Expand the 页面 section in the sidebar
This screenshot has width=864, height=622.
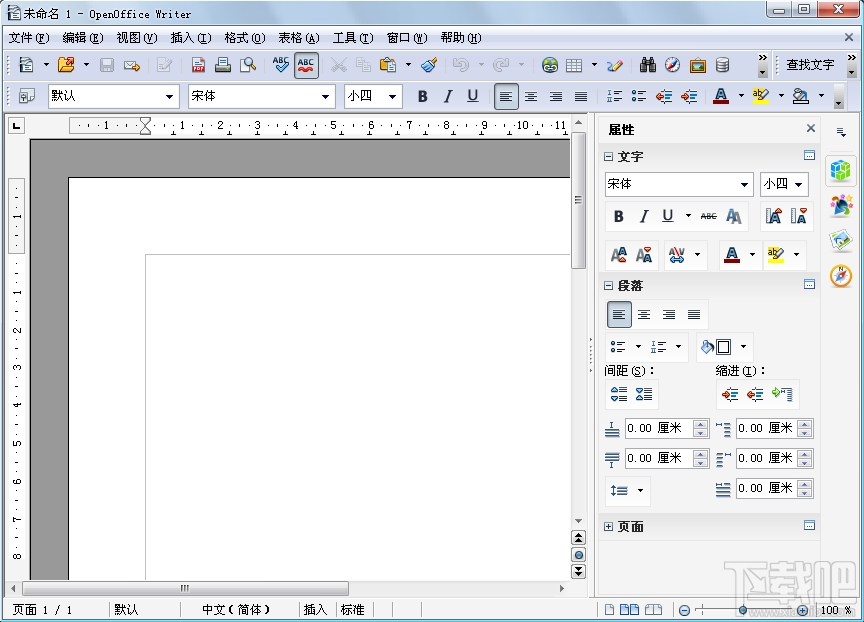[609, 526]
